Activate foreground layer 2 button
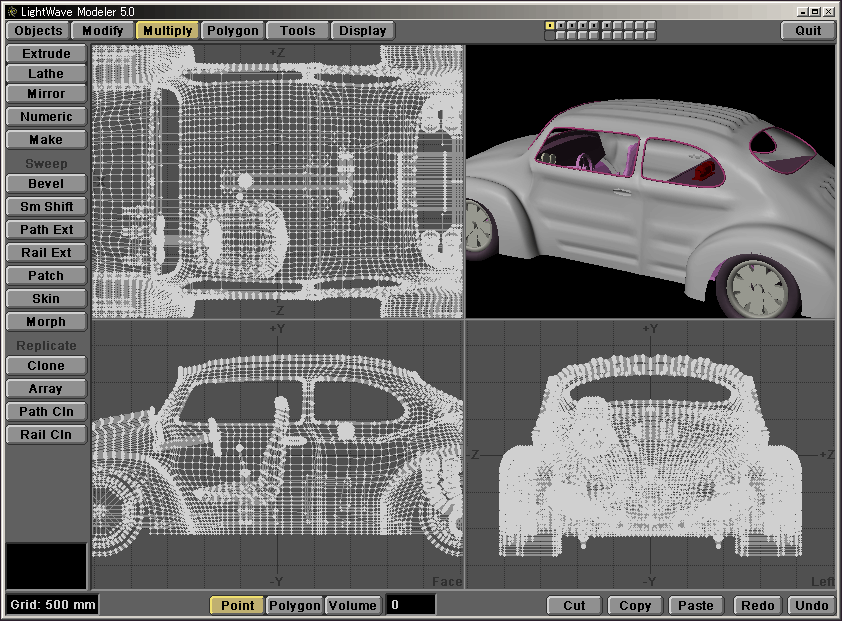Viewport: 842px width, 621px height. point(561,25)
